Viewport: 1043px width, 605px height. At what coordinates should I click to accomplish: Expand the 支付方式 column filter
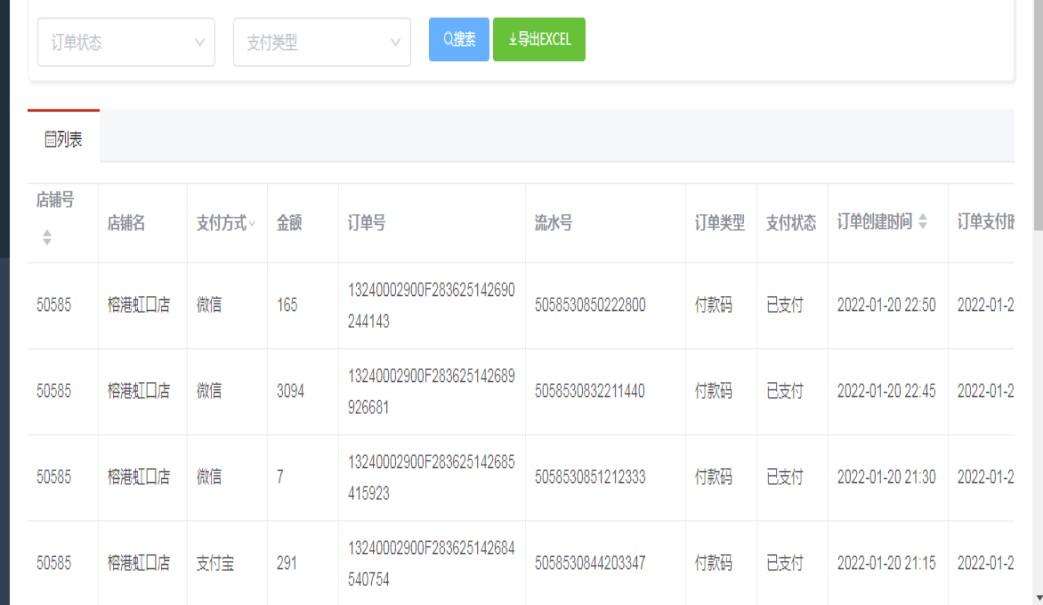tap(251, 223)
